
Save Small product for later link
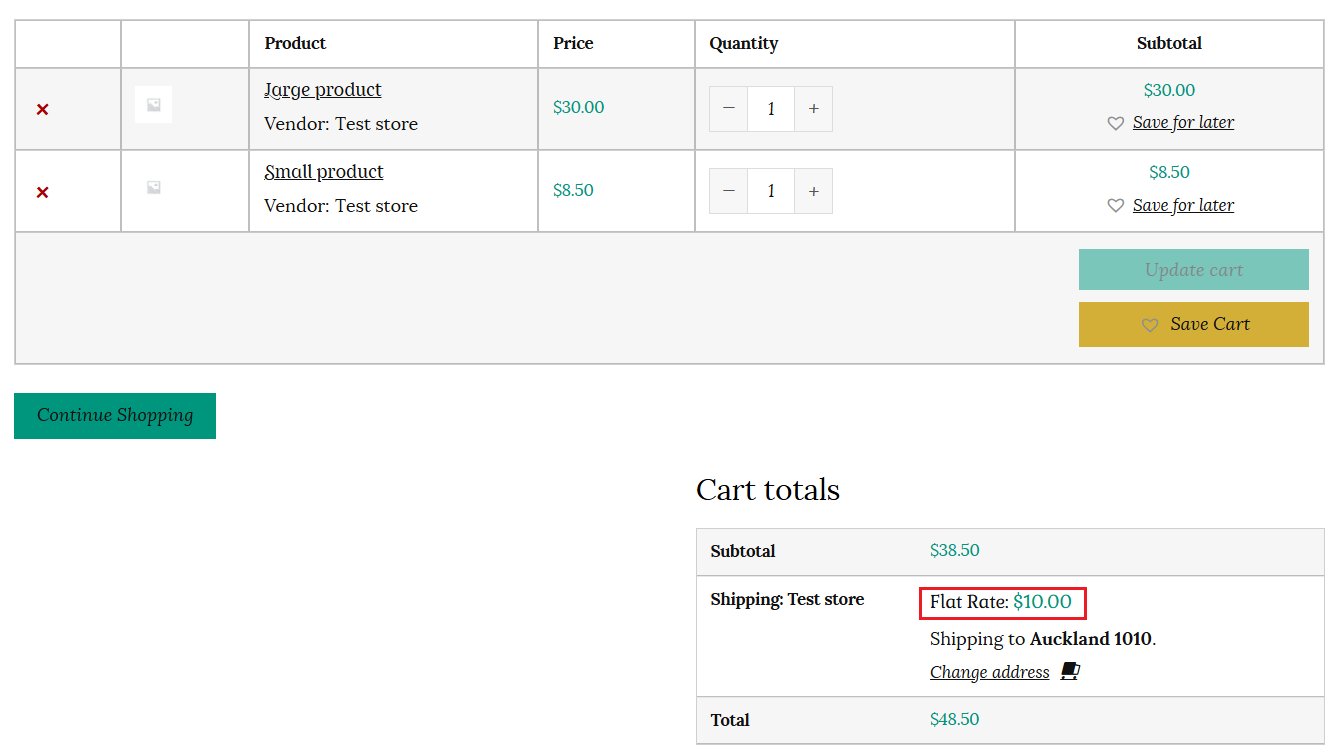click(x=1183, y=205)
